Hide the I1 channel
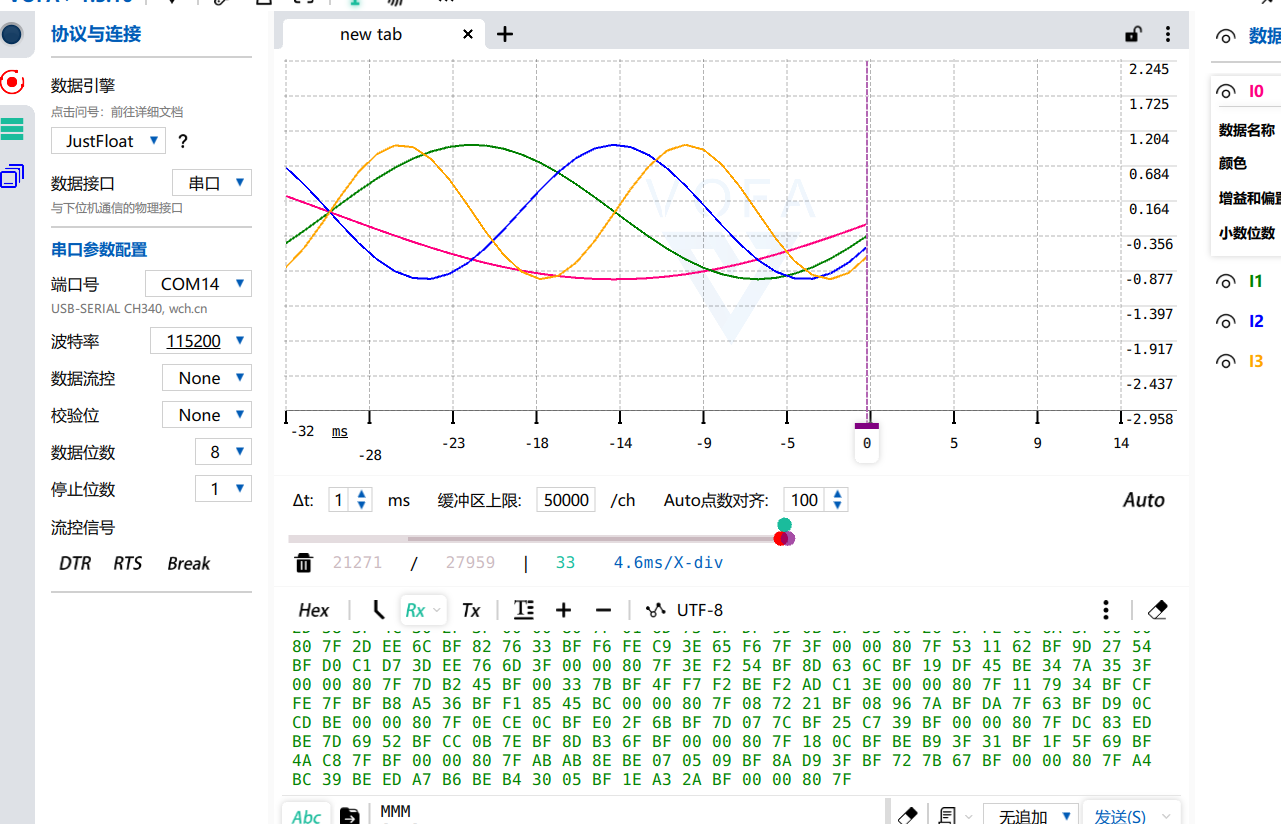This screenshot has width=1281, height=824. click(1225, 282)
